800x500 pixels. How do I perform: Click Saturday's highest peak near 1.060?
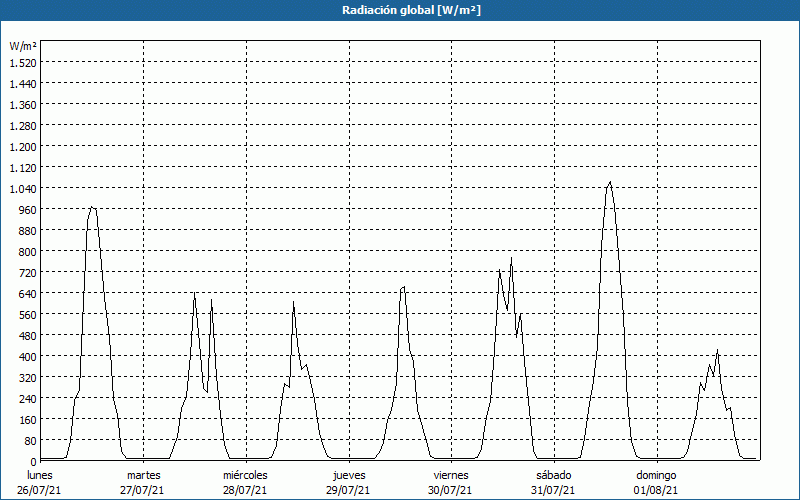click(610, 182)
